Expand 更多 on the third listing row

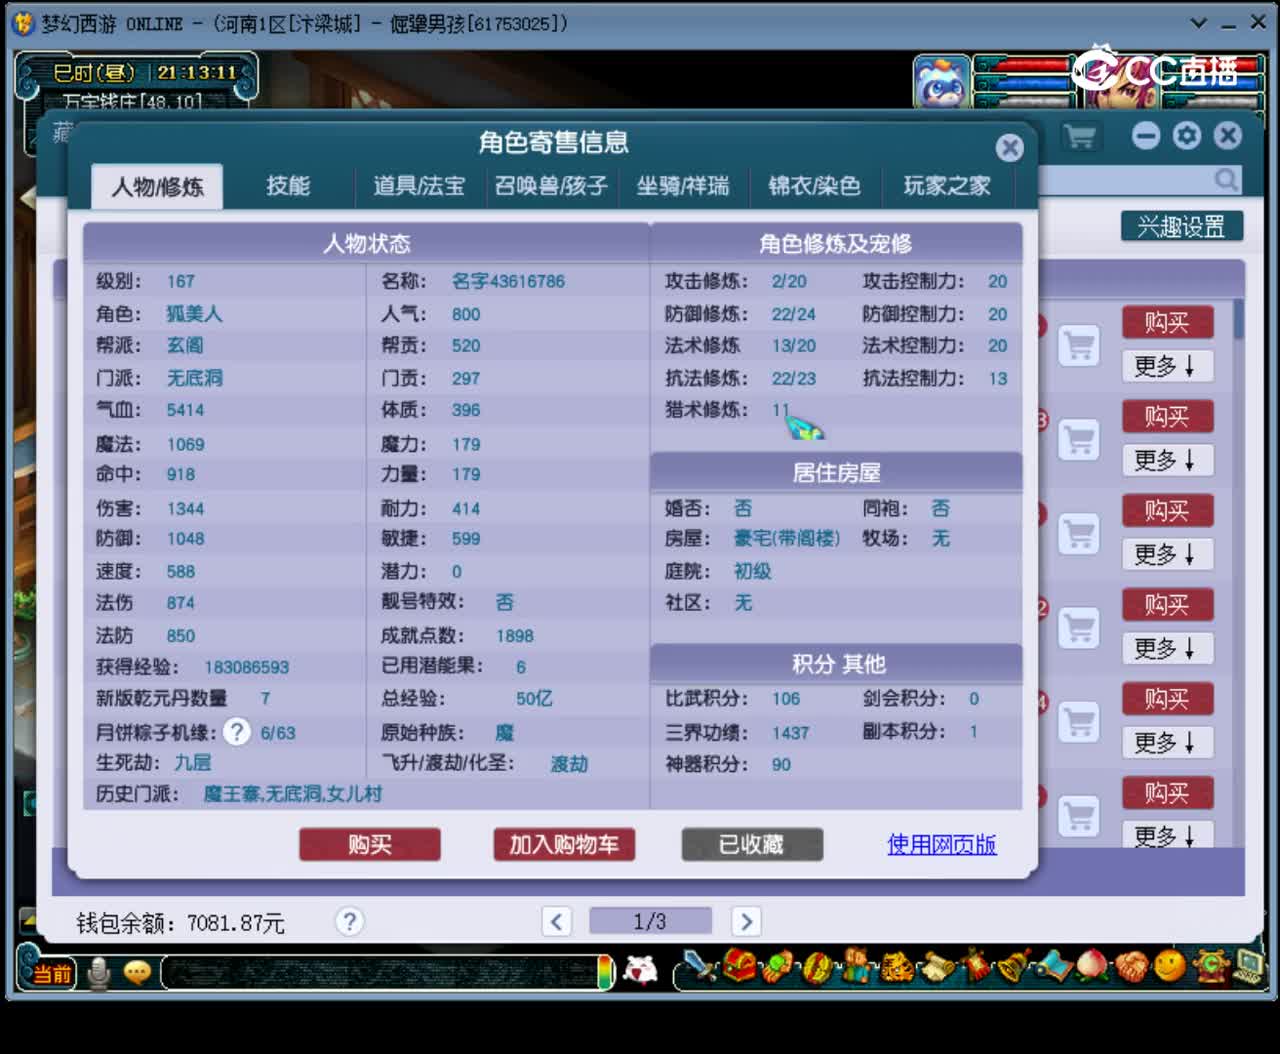[1167, 554]
